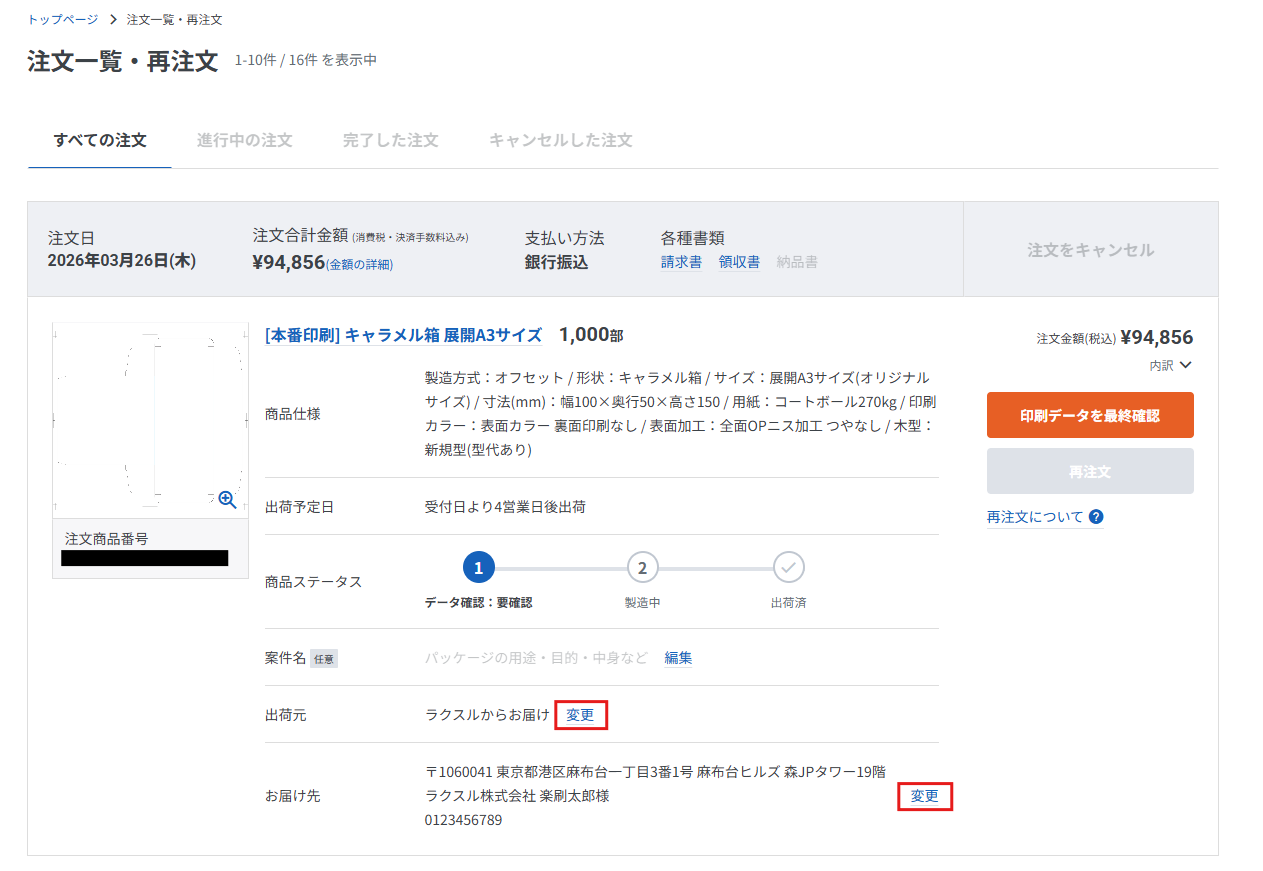Click the help question mark beside 再注文について

point(1096,517)
